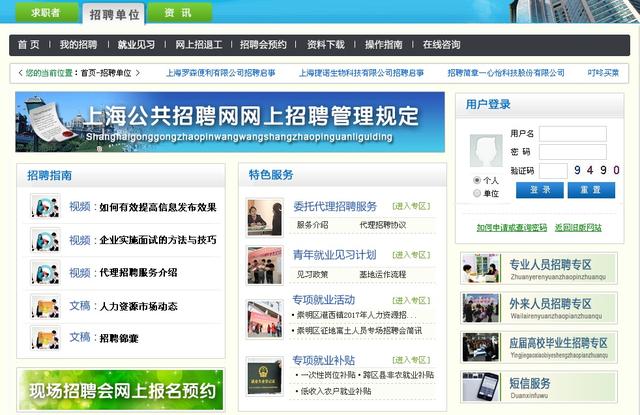Click the 委托代理招聘服务 thumbnail image
The image size is (640, 415).
[x=264, y=217]
